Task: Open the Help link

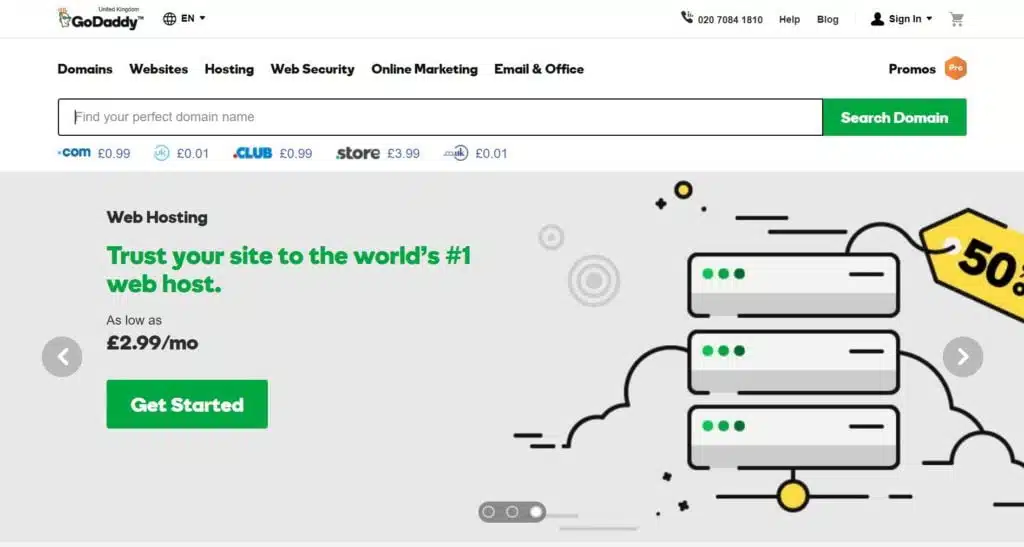Action: pyautogui.click(x=790, y=20)
